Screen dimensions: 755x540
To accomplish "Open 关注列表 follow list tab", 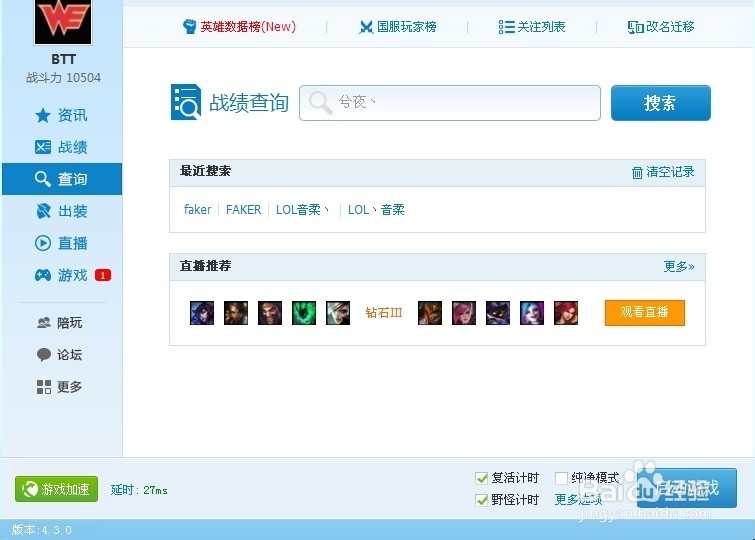I will [532, 26].
